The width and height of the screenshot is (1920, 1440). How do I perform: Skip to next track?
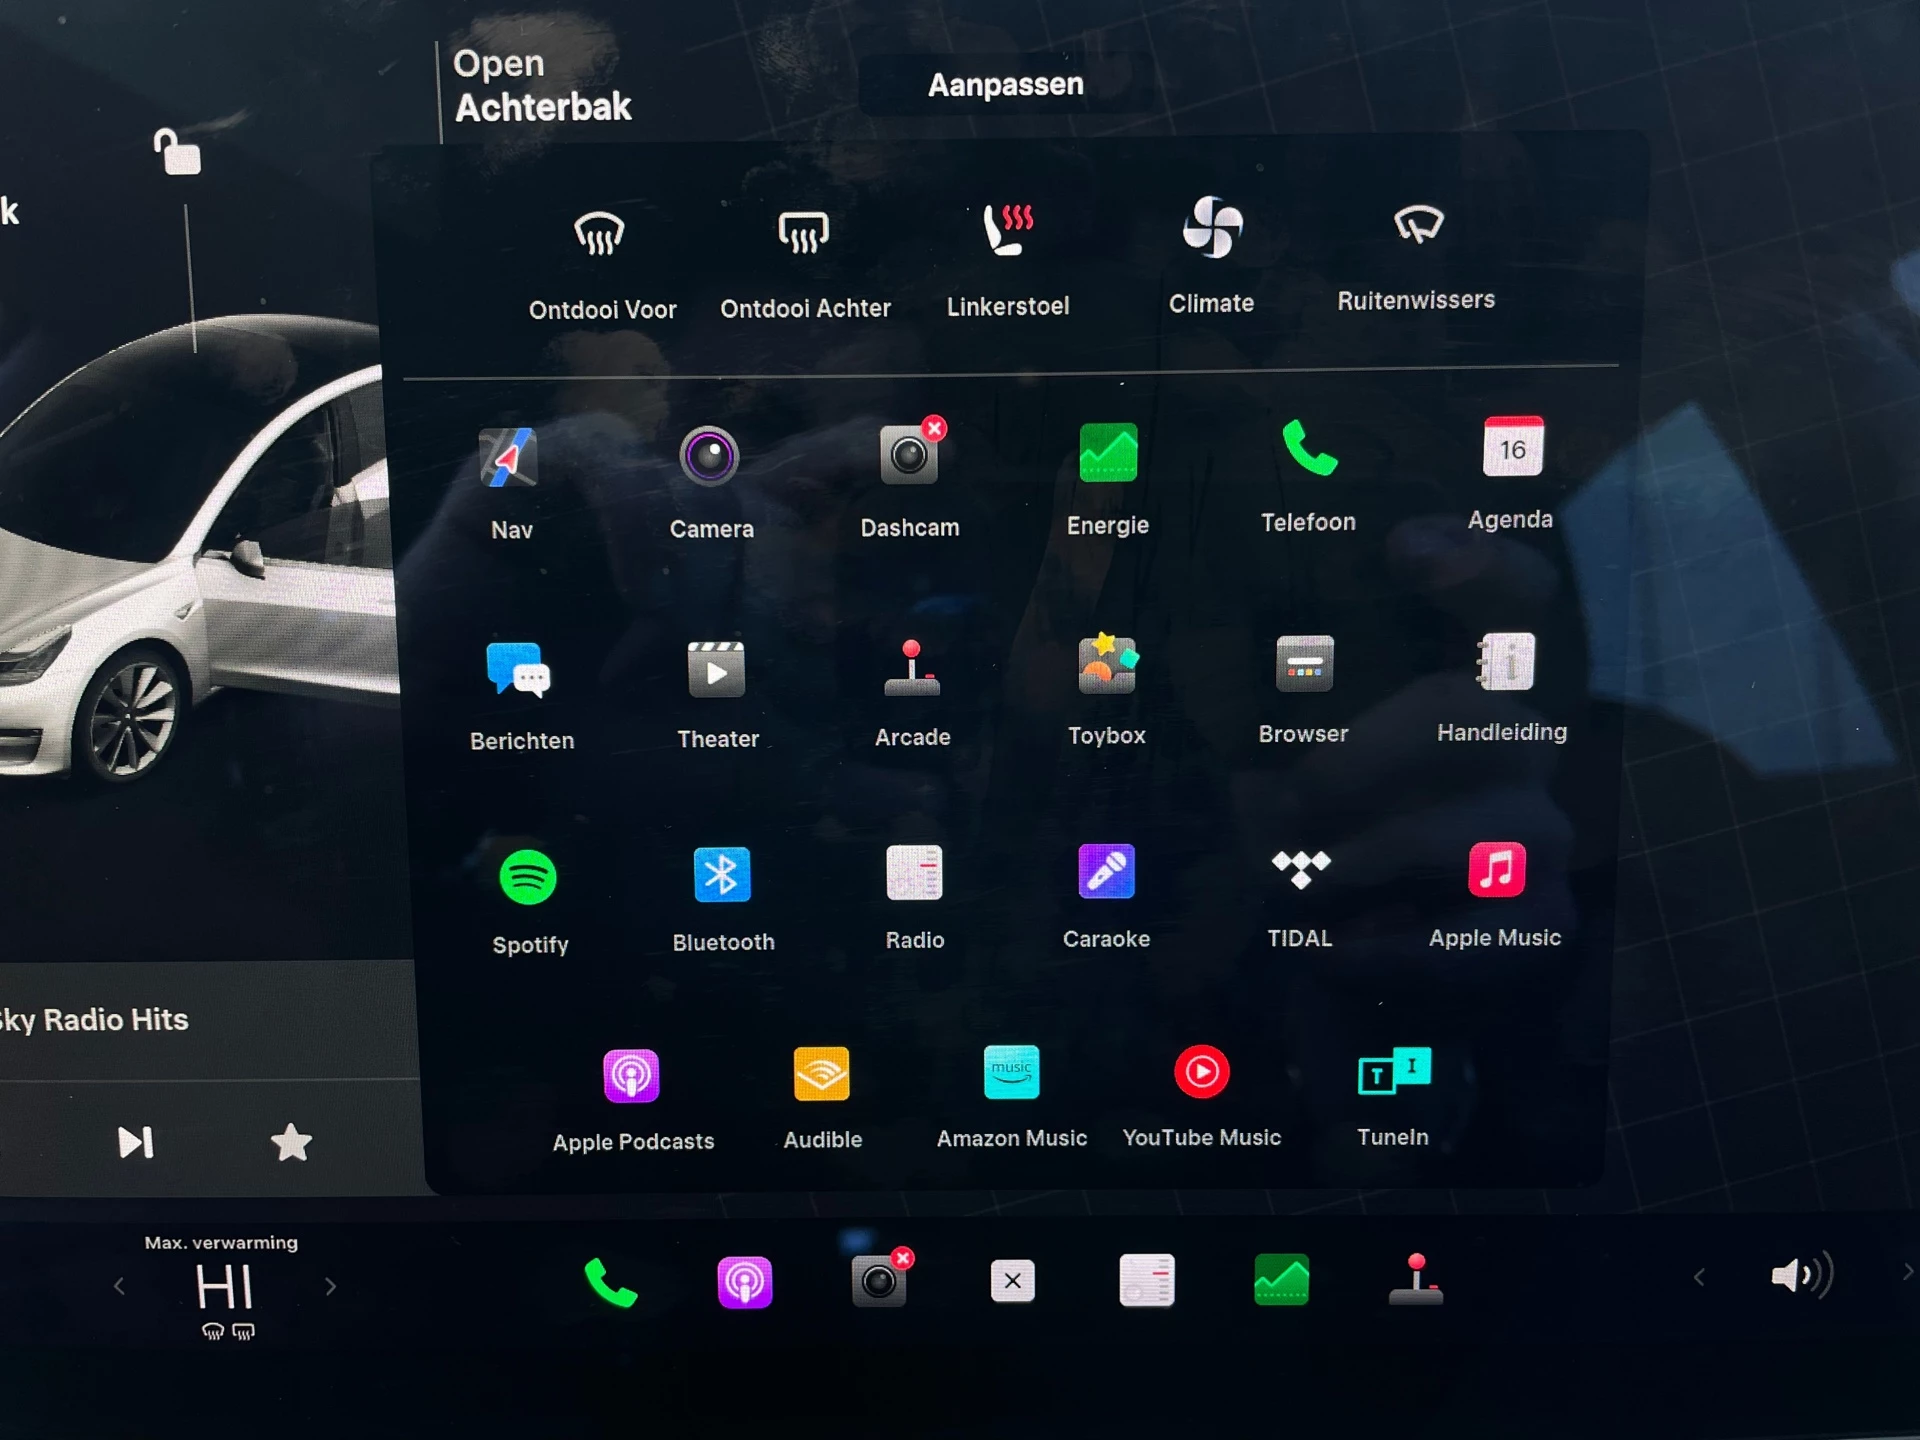click(x=136, y=1142)
